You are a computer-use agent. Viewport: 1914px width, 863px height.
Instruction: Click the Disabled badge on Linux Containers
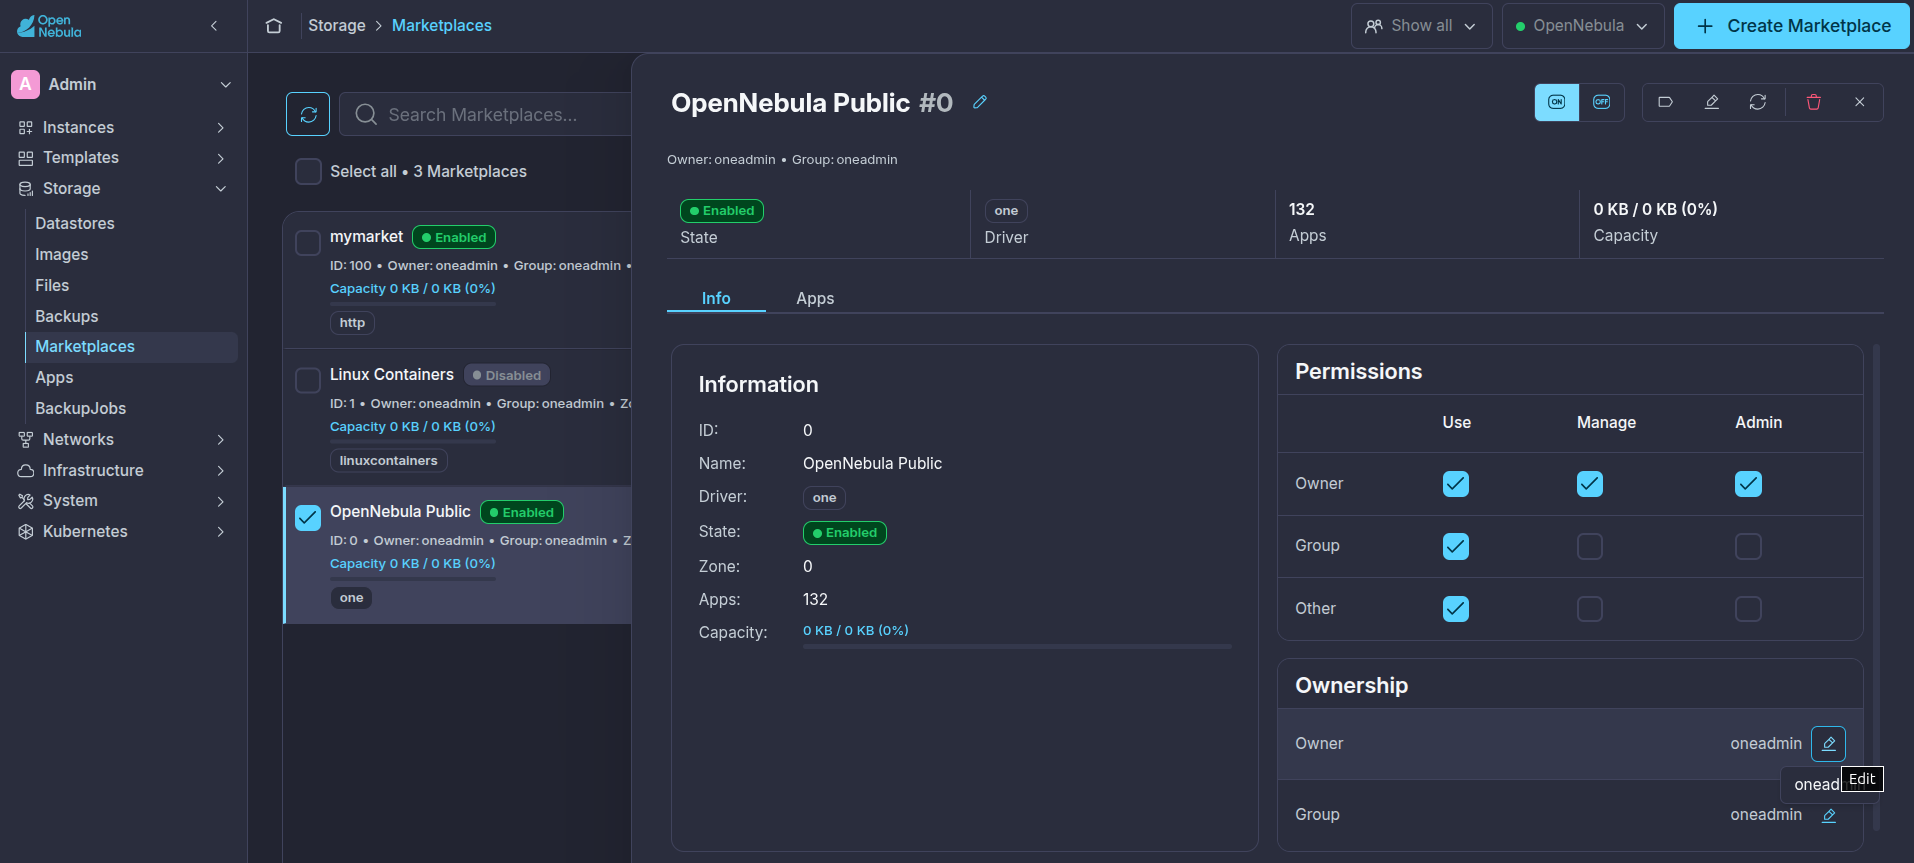(x=507, y=376)
